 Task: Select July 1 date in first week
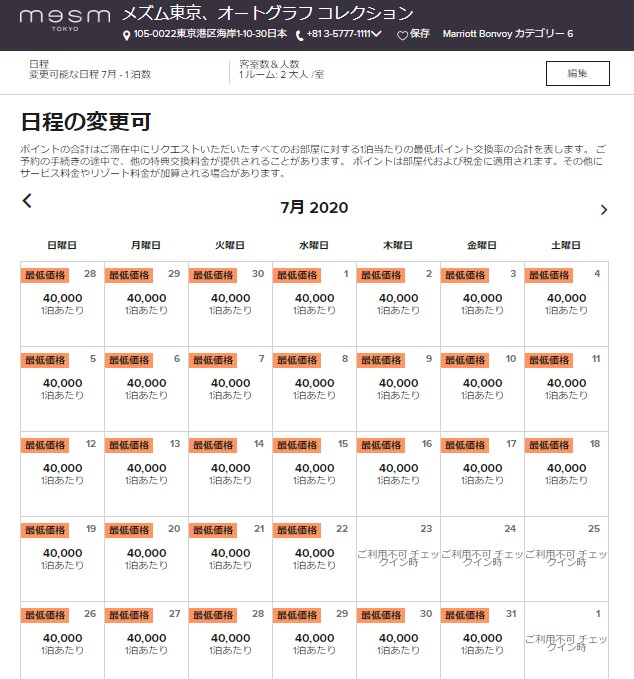314,304
